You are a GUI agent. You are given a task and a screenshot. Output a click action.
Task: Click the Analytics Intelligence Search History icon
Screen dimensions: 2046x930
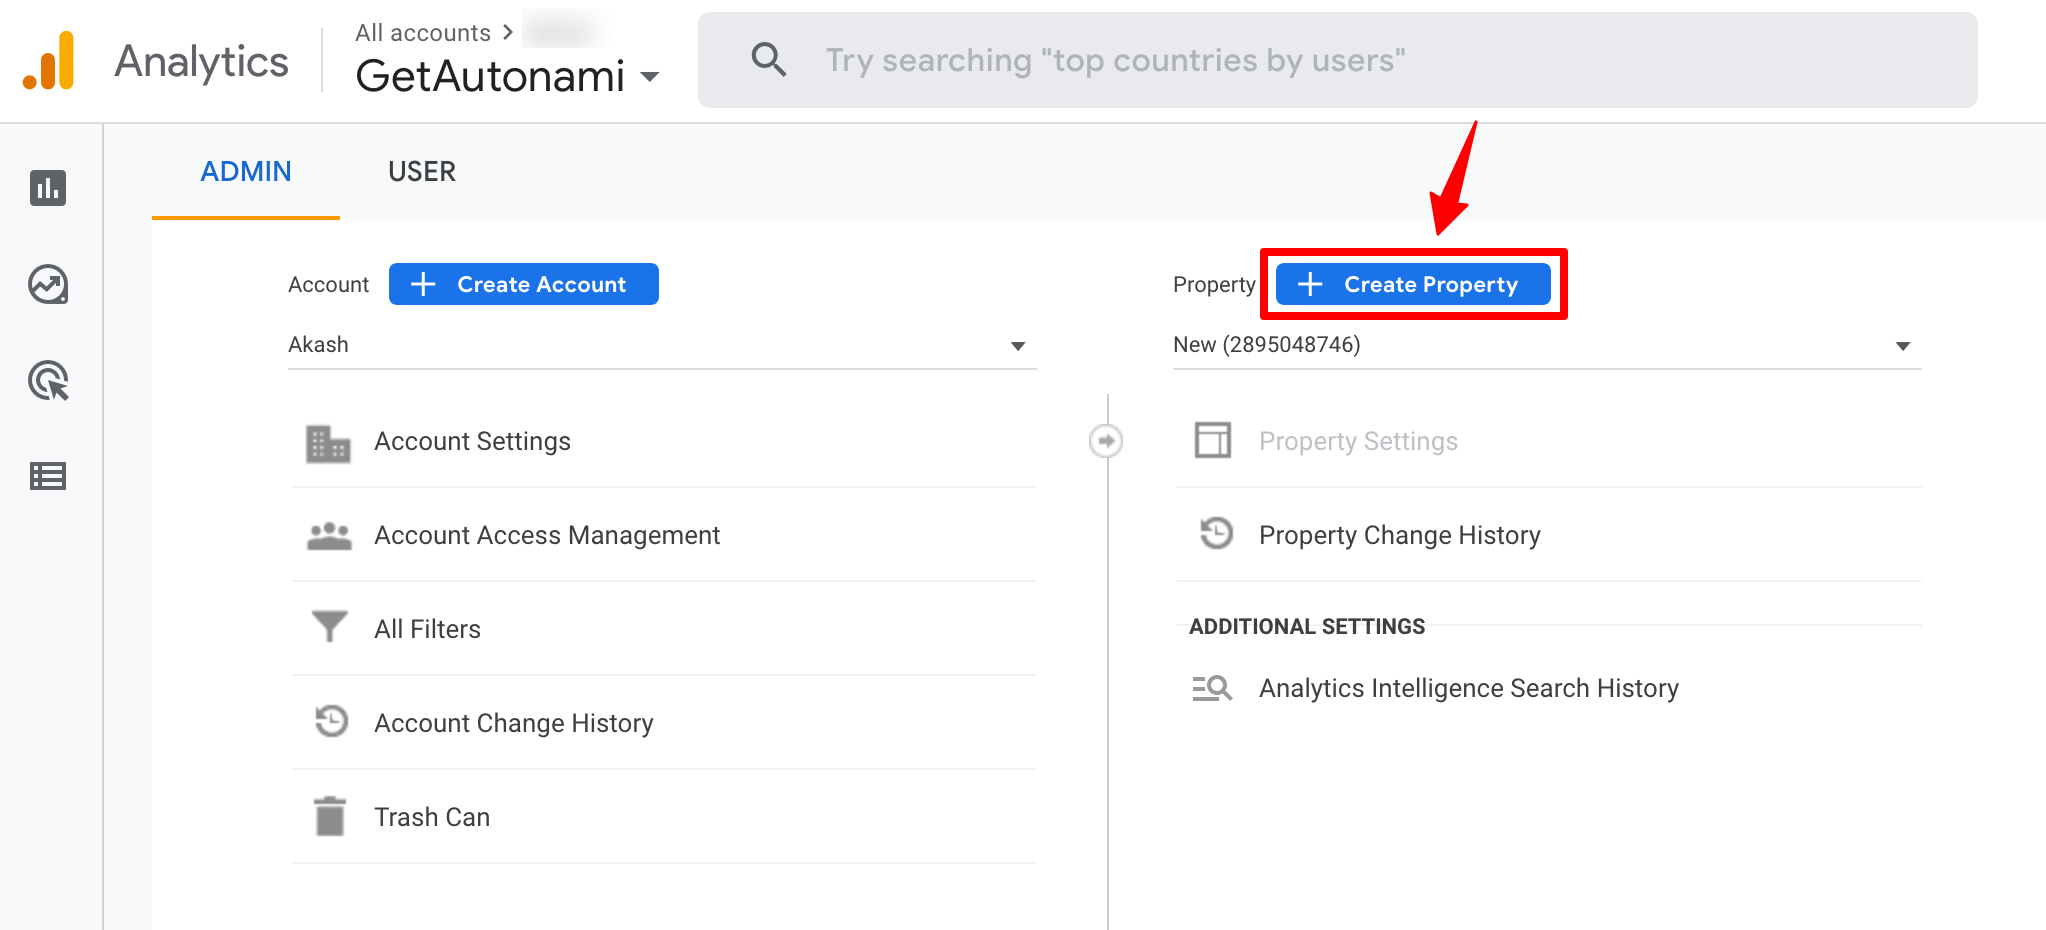1213,687
